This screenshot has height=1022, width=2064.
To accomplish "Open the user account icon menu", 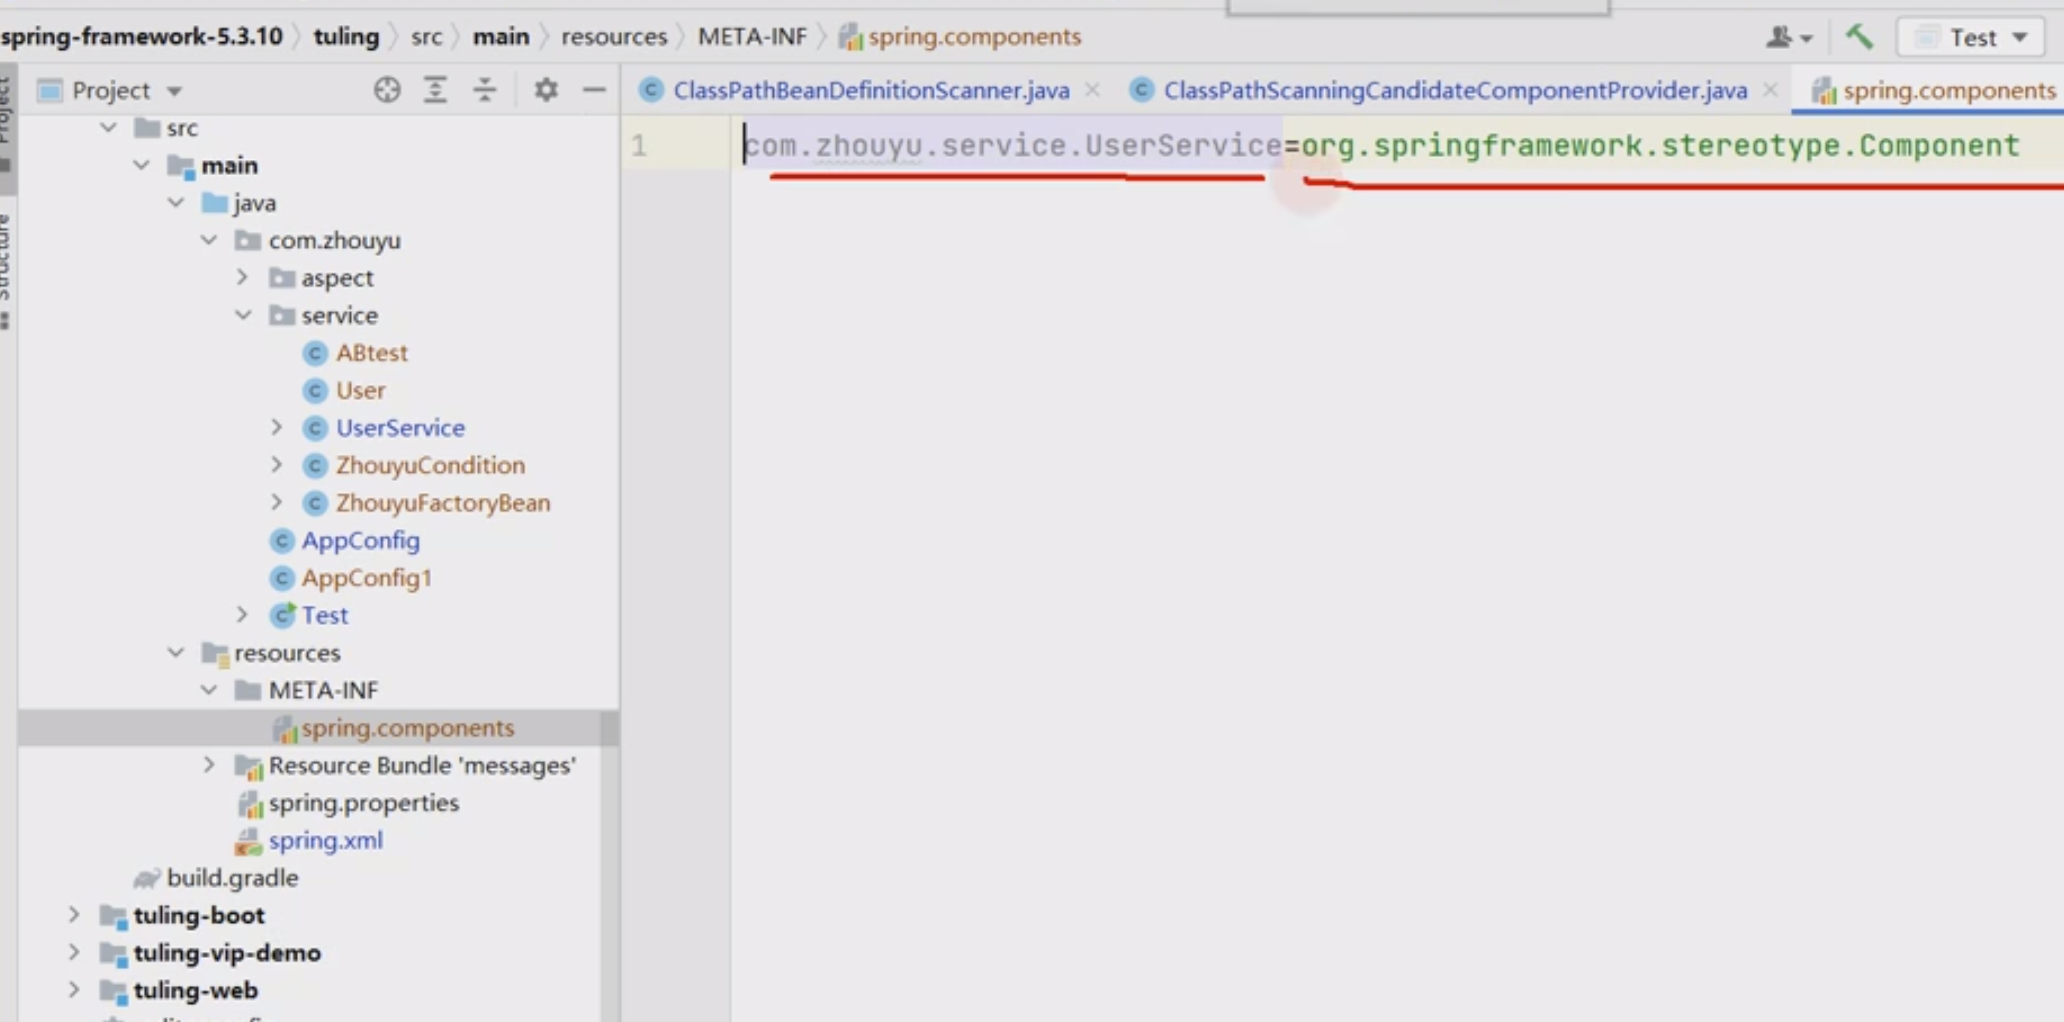I will [x=1789, y=37].
